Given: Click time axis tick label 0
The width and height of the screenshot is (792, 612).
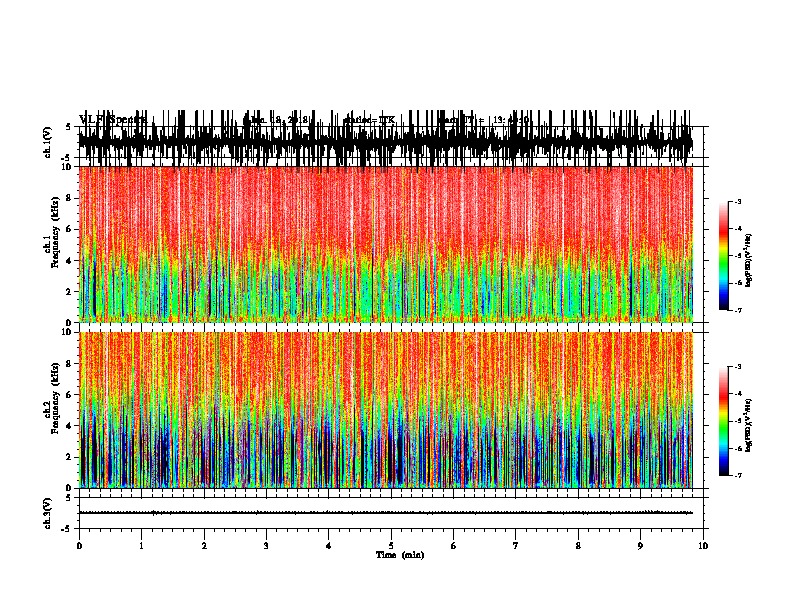Looking at the screenshot, I should [x=79, y=546].
